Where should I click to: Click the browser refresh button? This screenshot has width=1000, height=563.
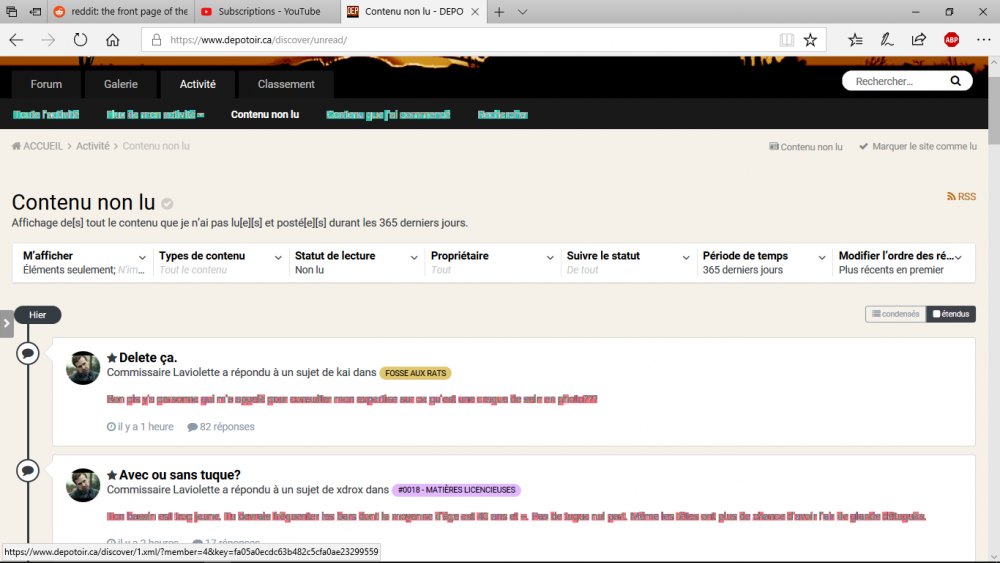pyautogui.click(x=80, y=40)
